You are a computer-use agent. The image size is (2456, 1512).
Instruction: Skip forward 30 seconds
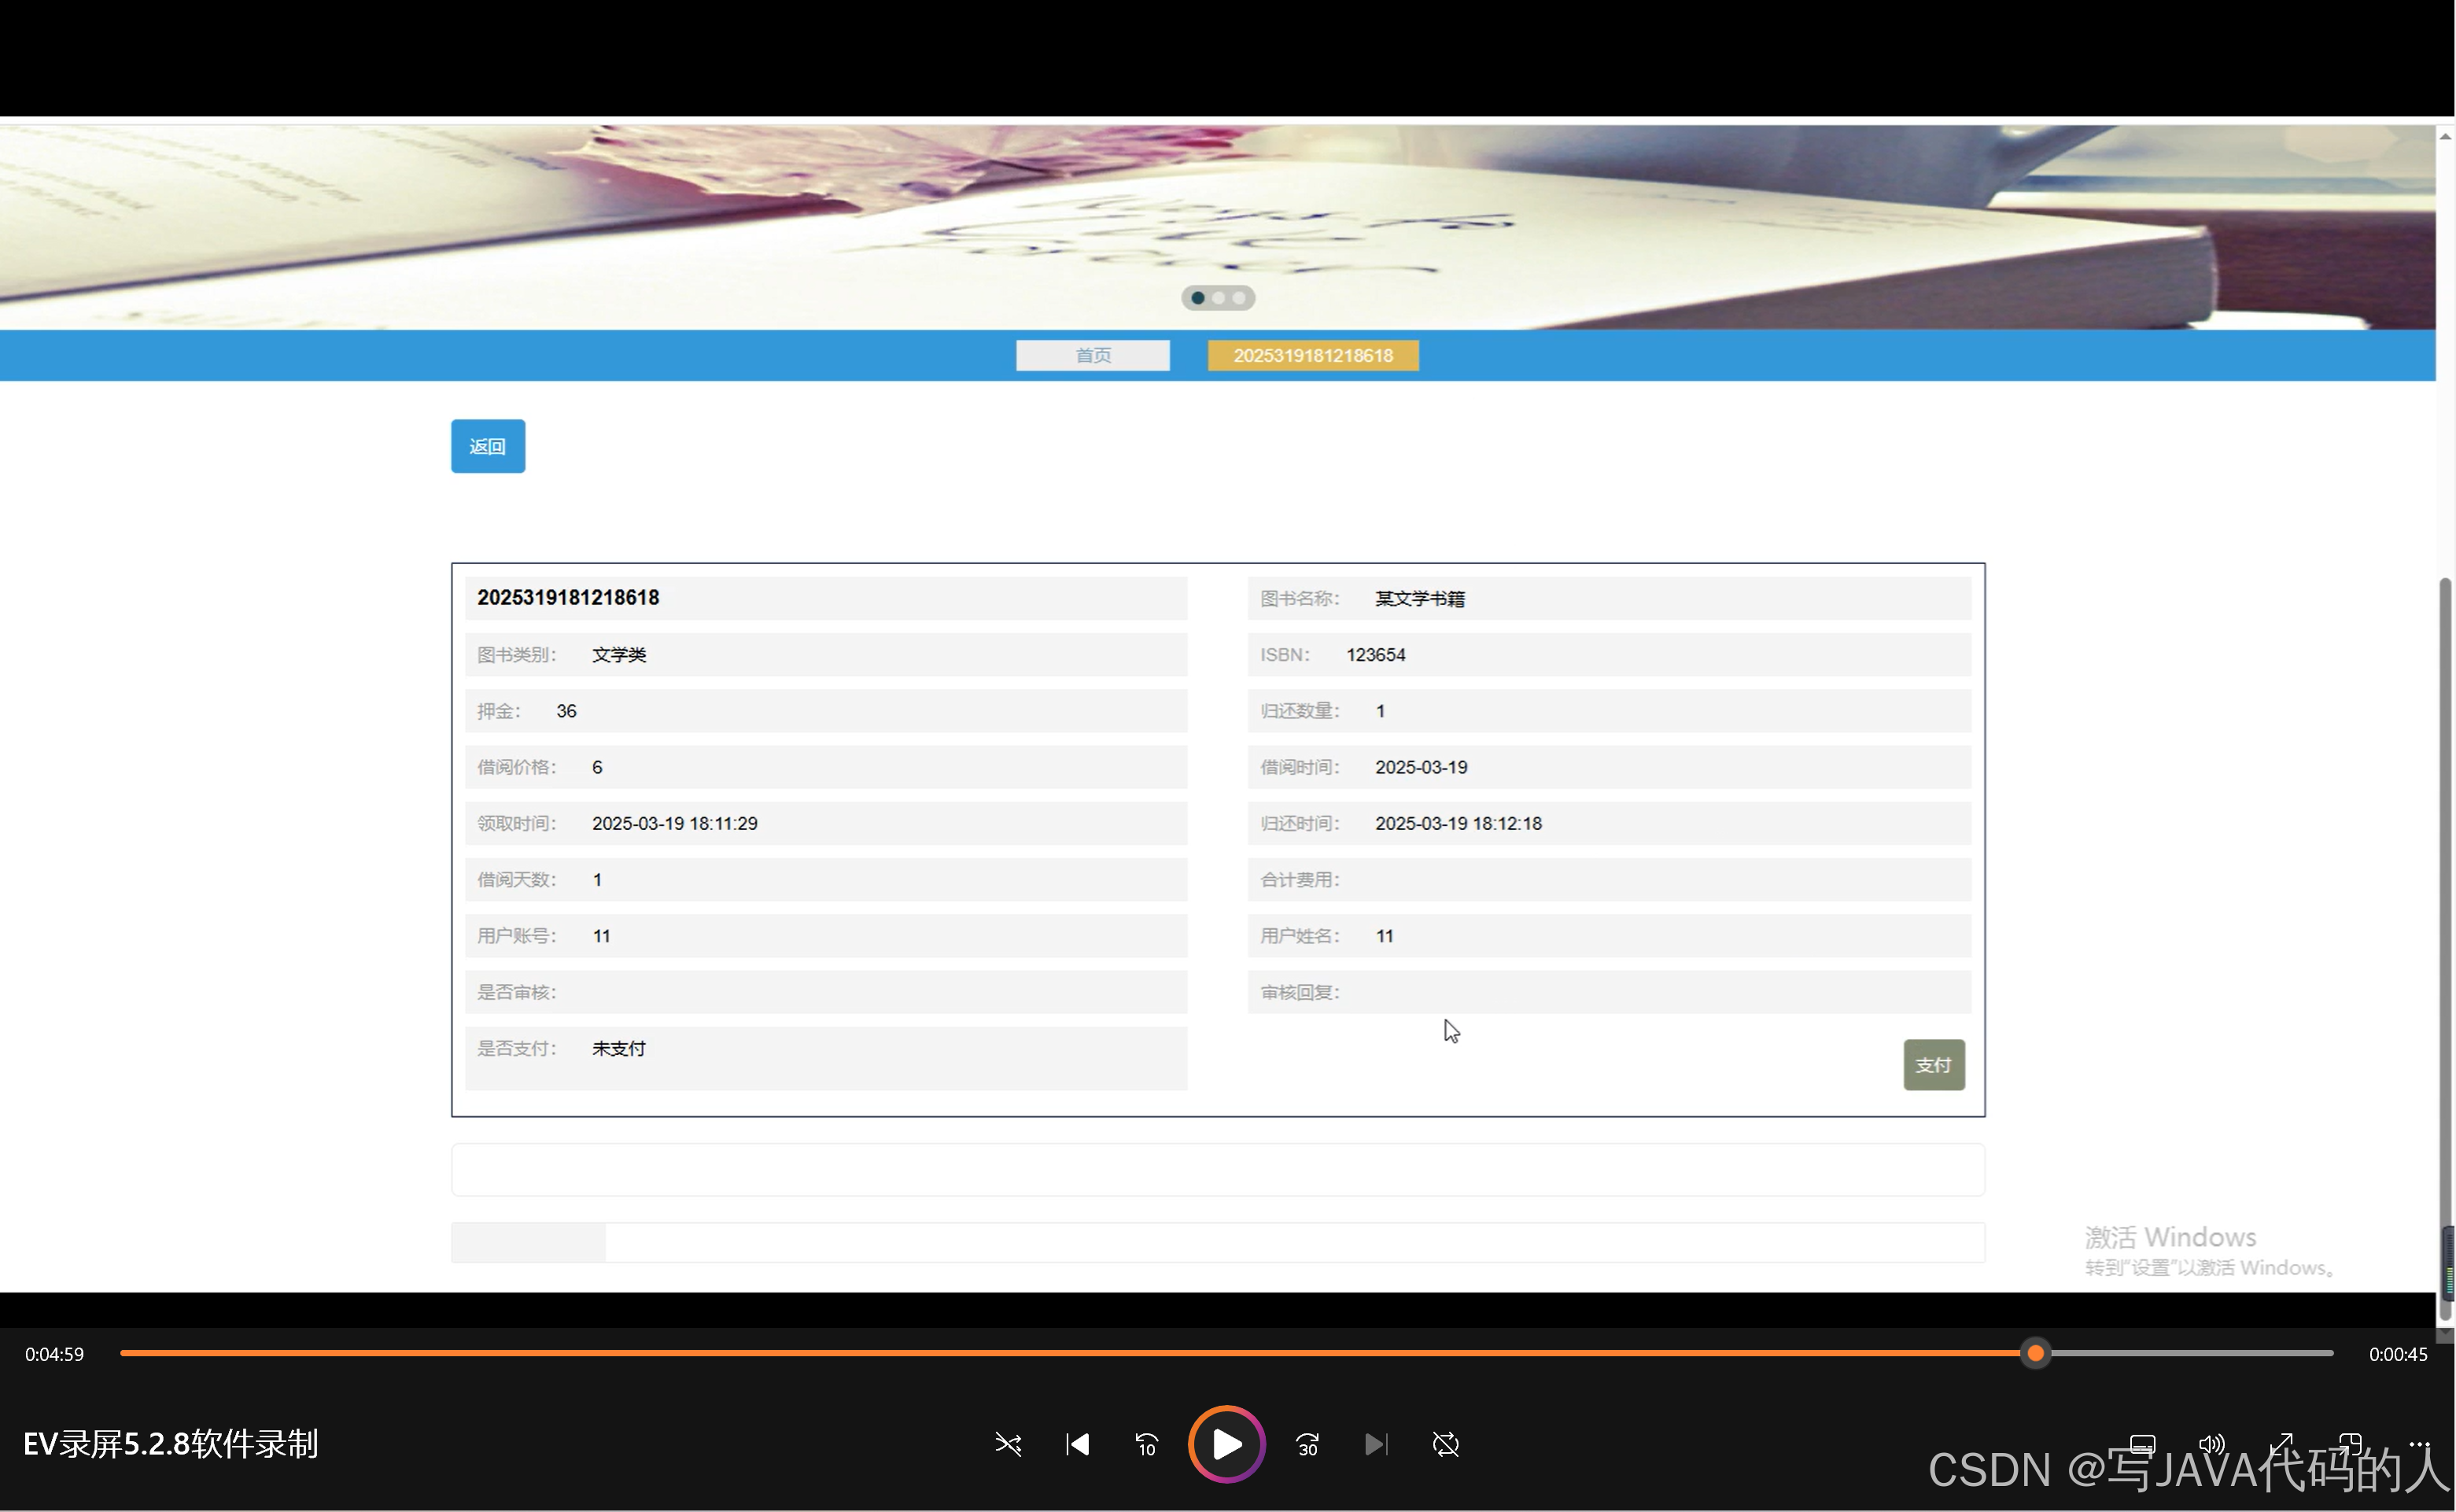(x=1307, y=1444)
